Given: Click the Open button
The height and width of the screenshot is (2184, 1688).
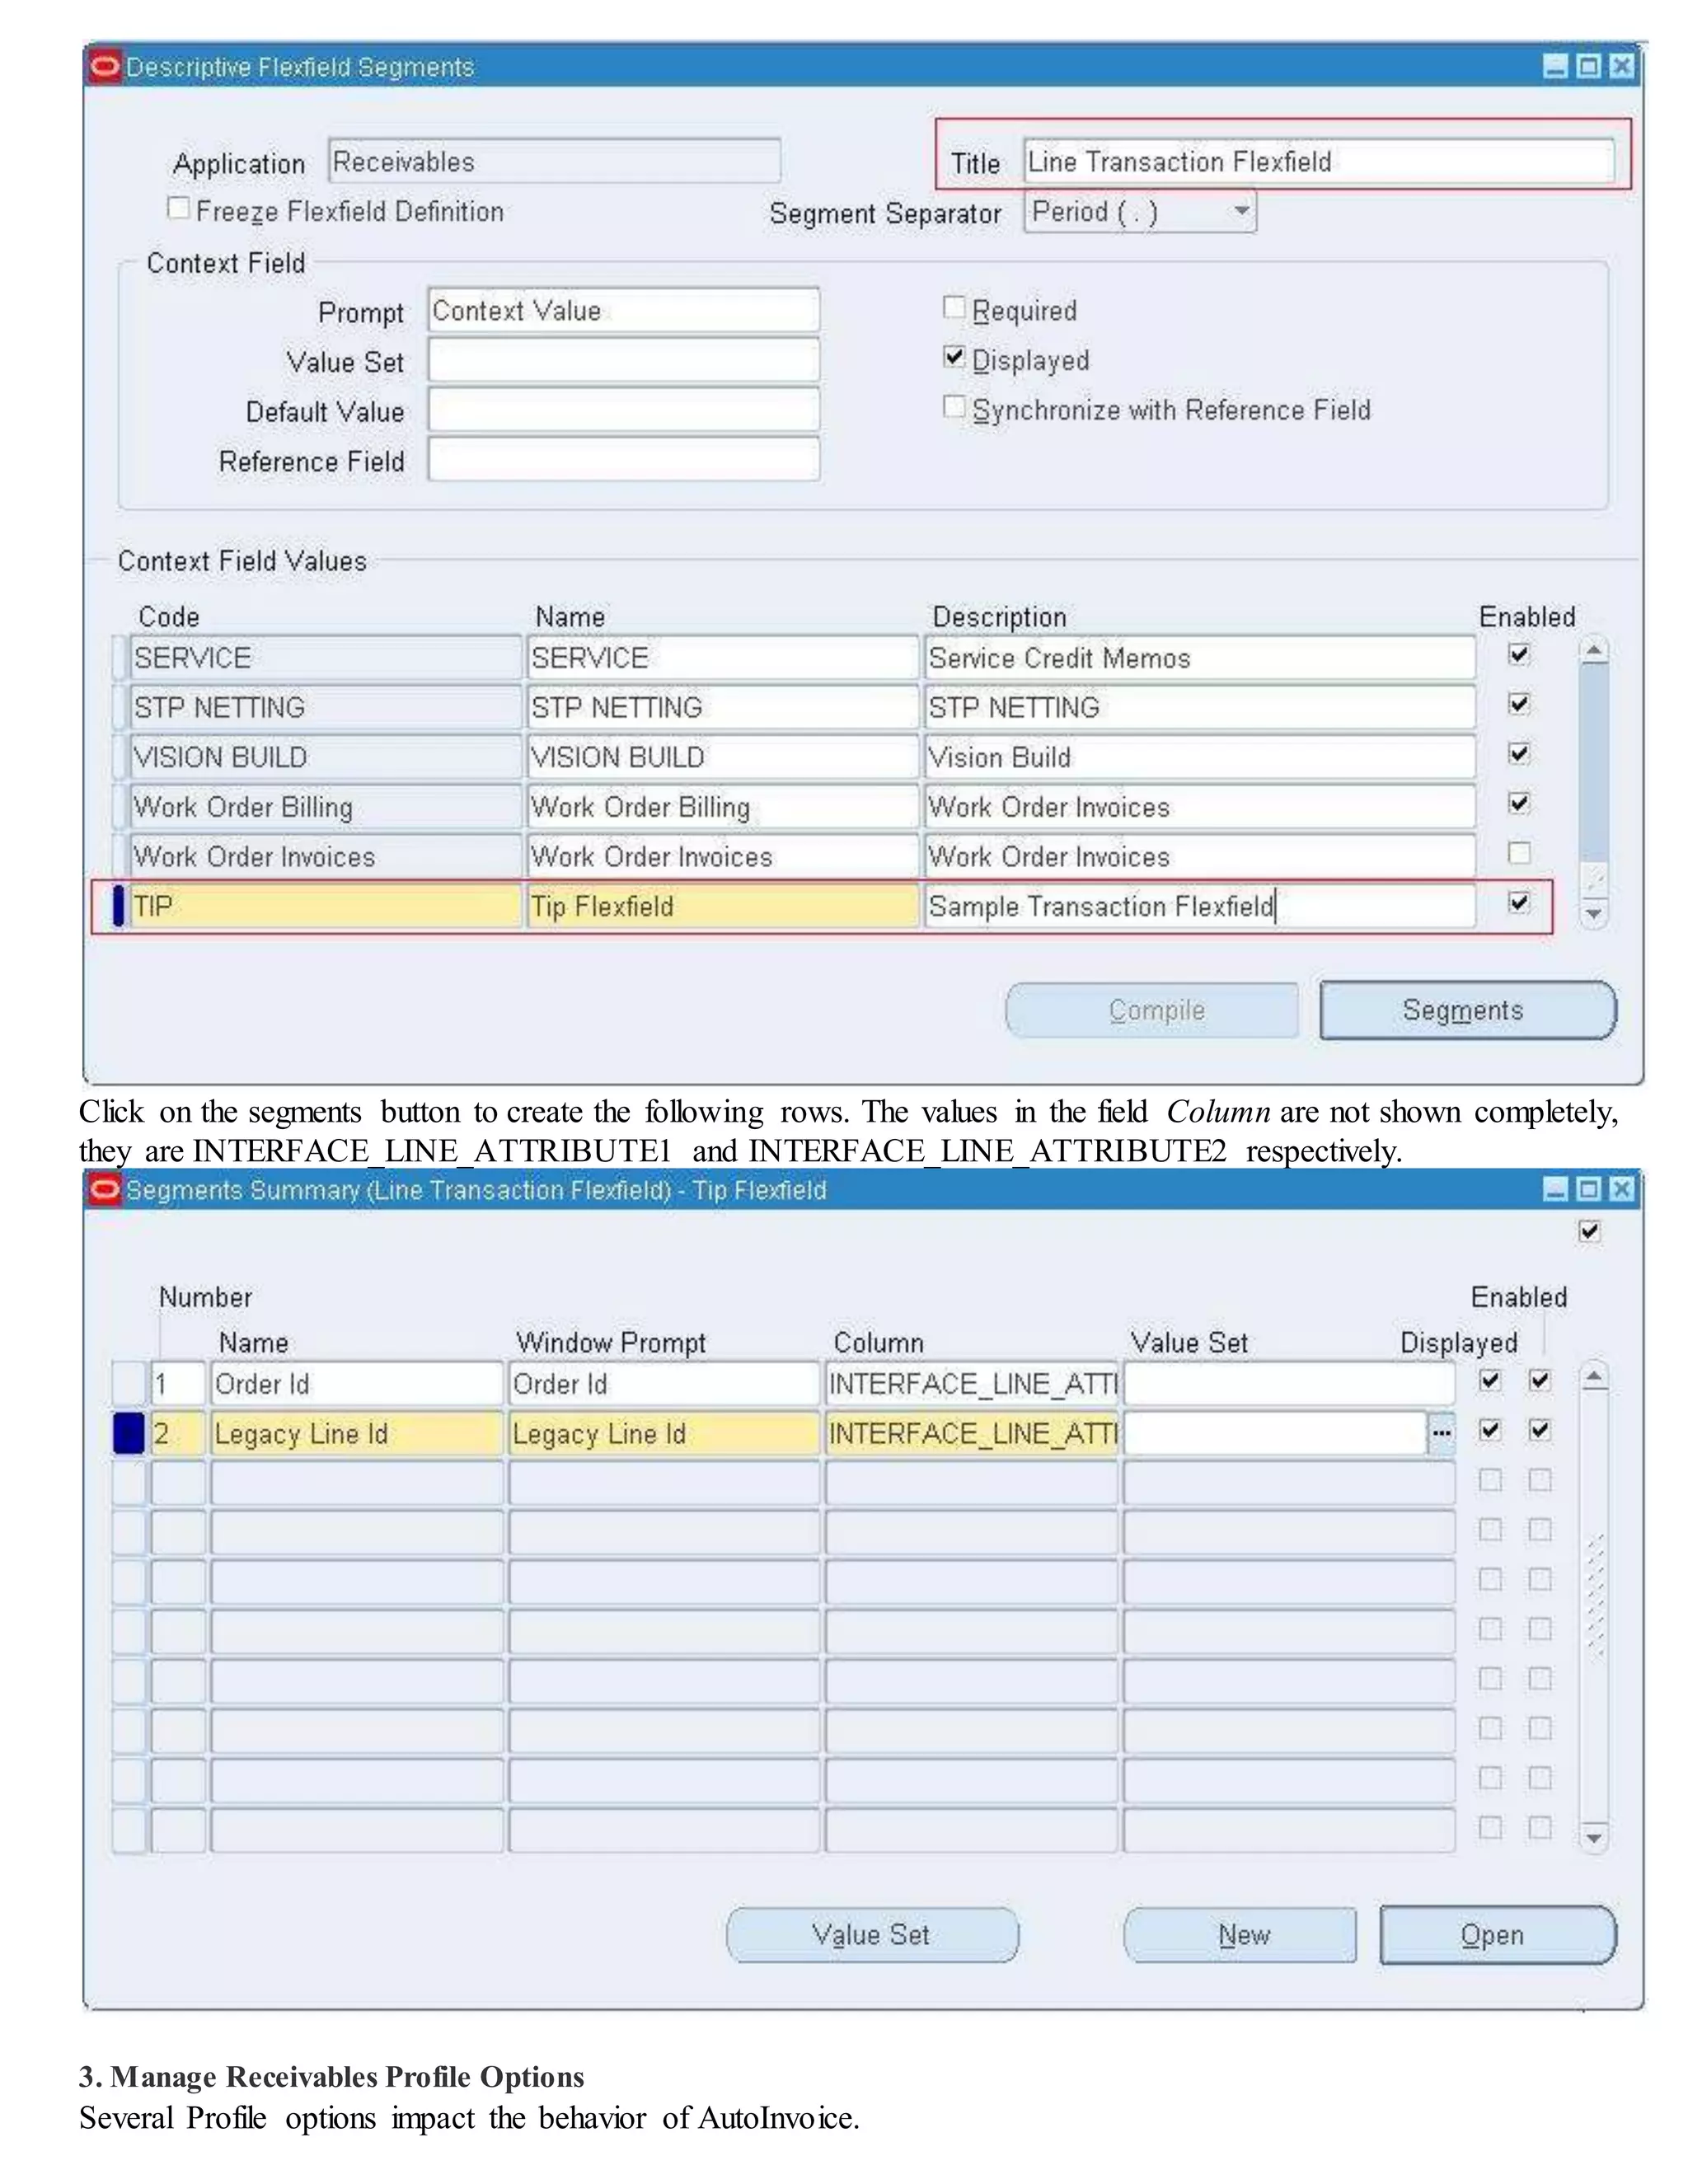Looking at the screenshot, I should [x=1497, y=1935].
